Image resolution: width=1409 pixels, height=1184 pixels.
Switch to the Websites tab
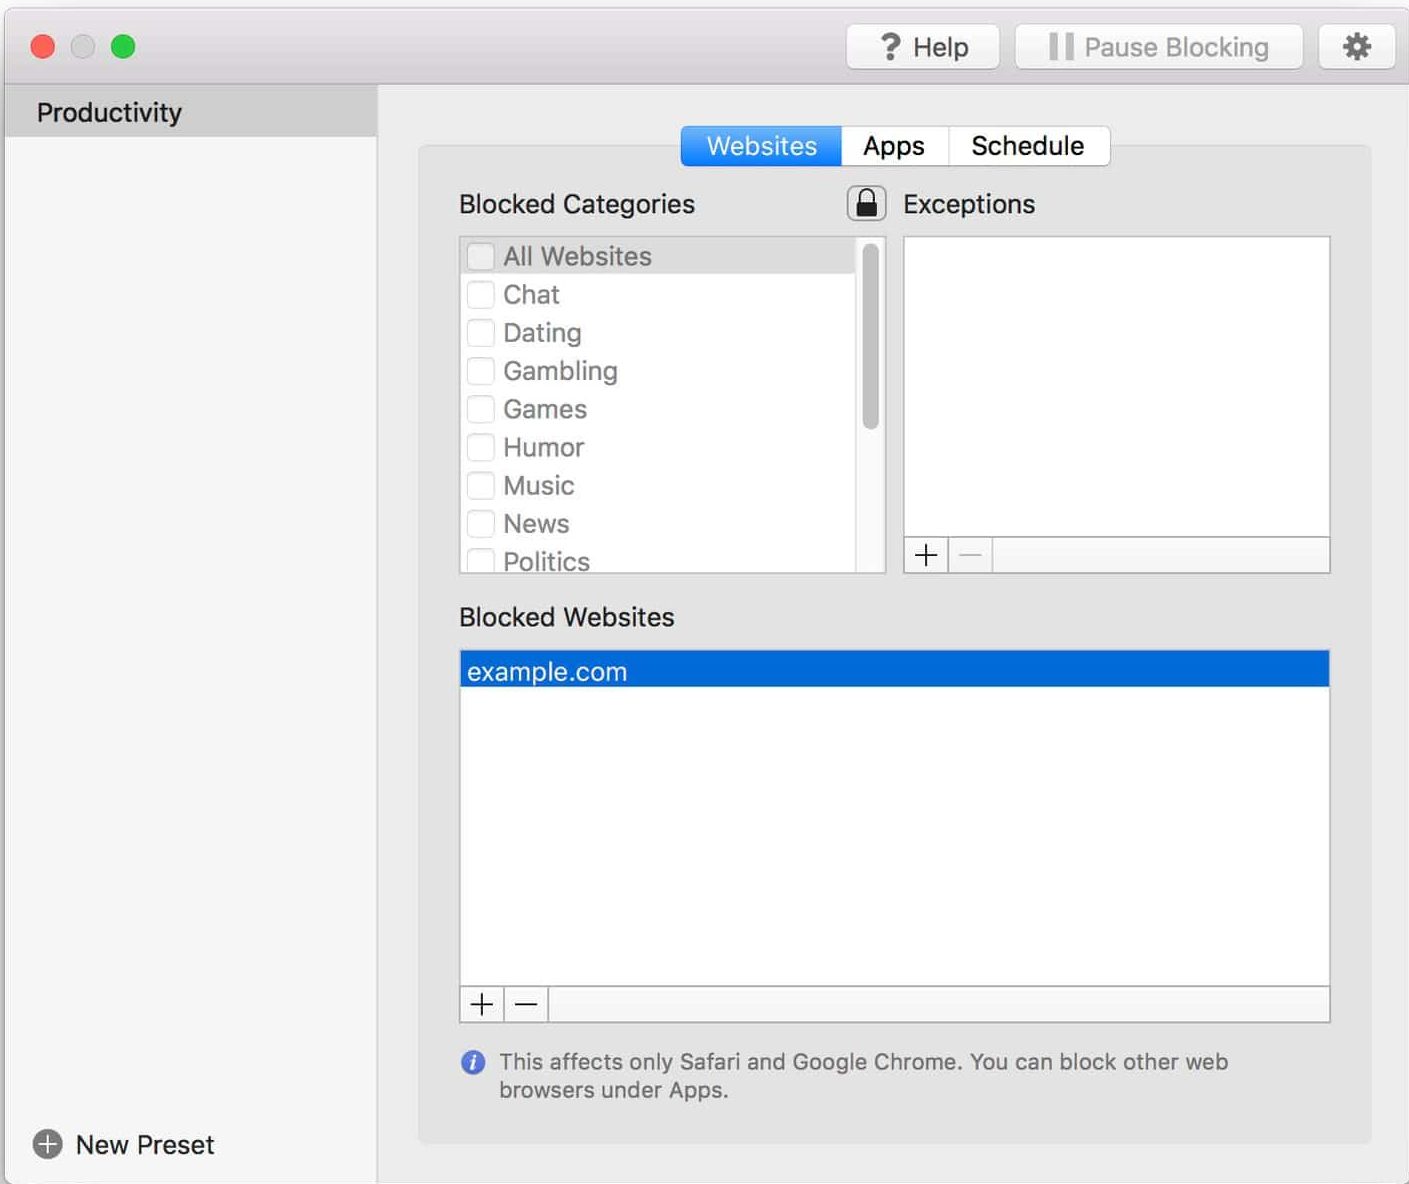[x=761, y=146]
